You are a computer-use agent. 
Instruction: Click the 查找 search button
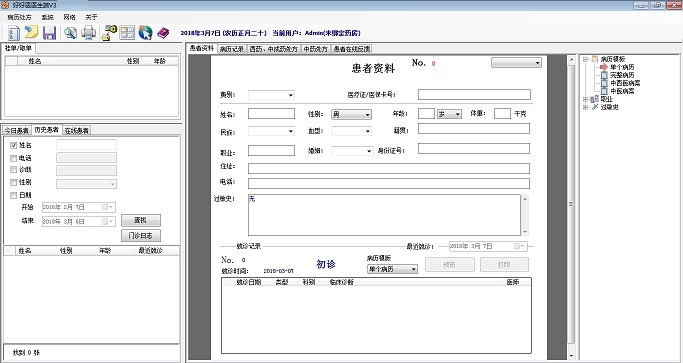141,220
